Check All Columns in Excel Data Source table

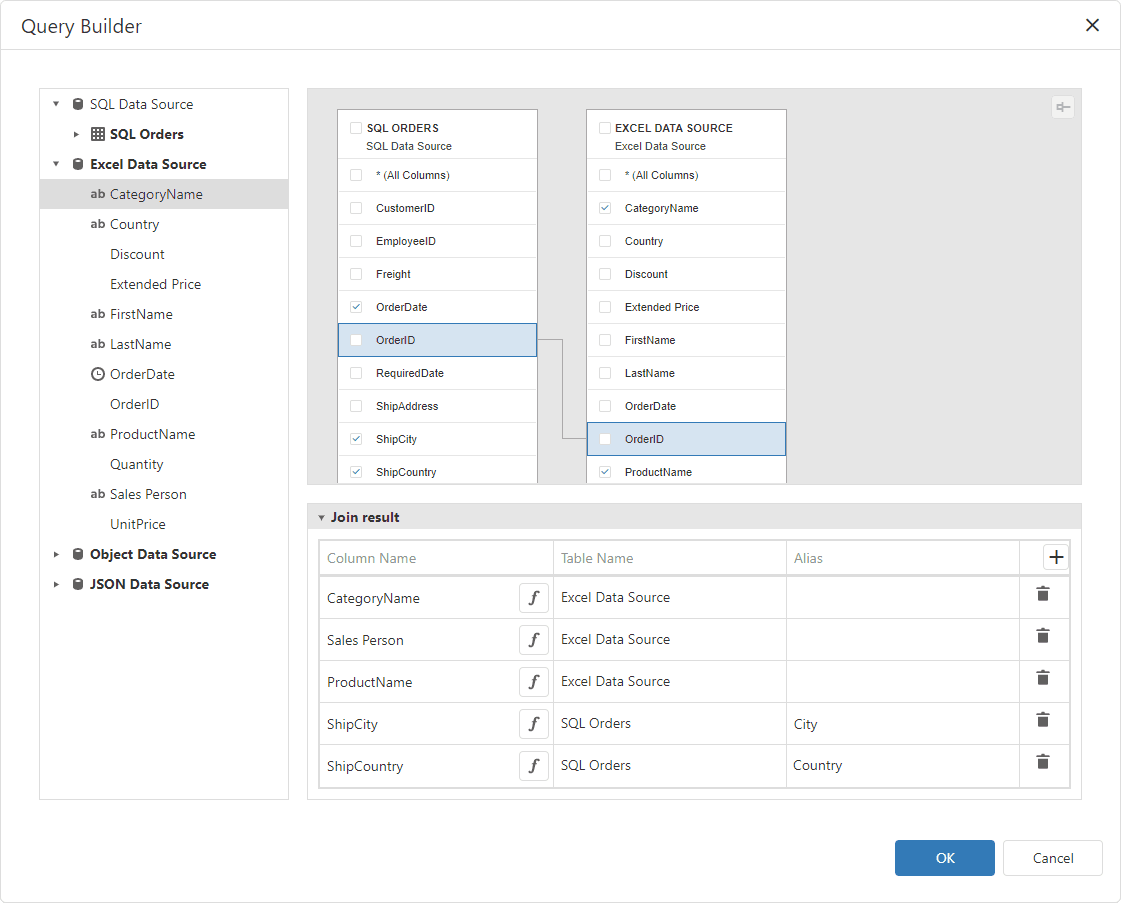(604, 175)
